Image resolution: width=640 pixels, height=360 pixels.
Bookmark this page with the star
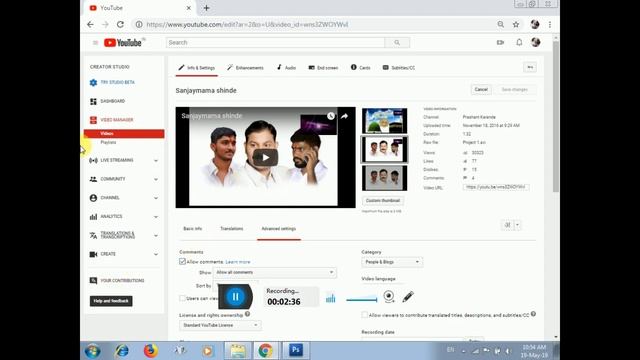[x=516, y=24]
